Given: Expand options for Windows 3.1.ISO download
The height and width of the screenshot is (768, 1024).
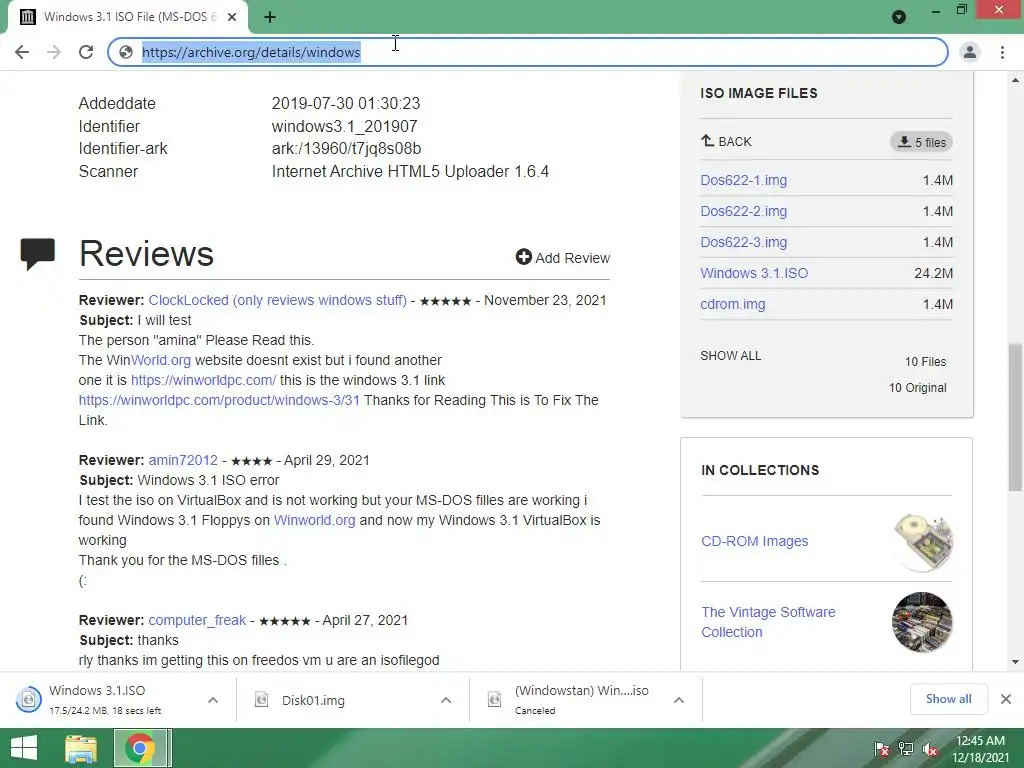Looking at the screenshot, I should (213, 700).
